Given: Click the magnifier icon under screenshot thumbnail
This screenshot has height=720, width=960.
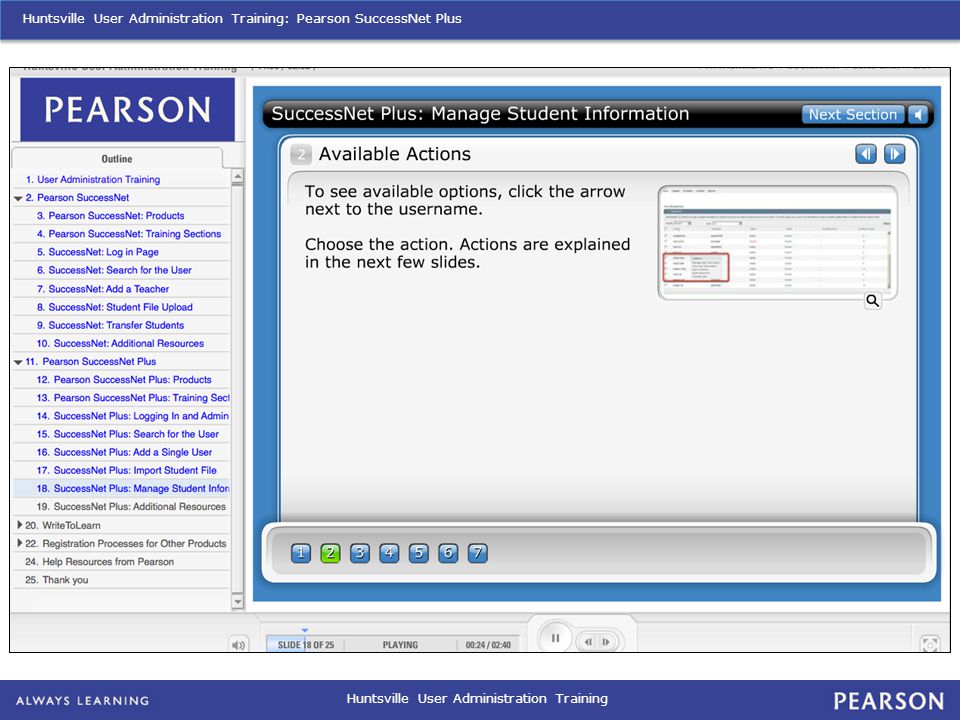Looking at the screenshot, I should [x=872, y=301].
